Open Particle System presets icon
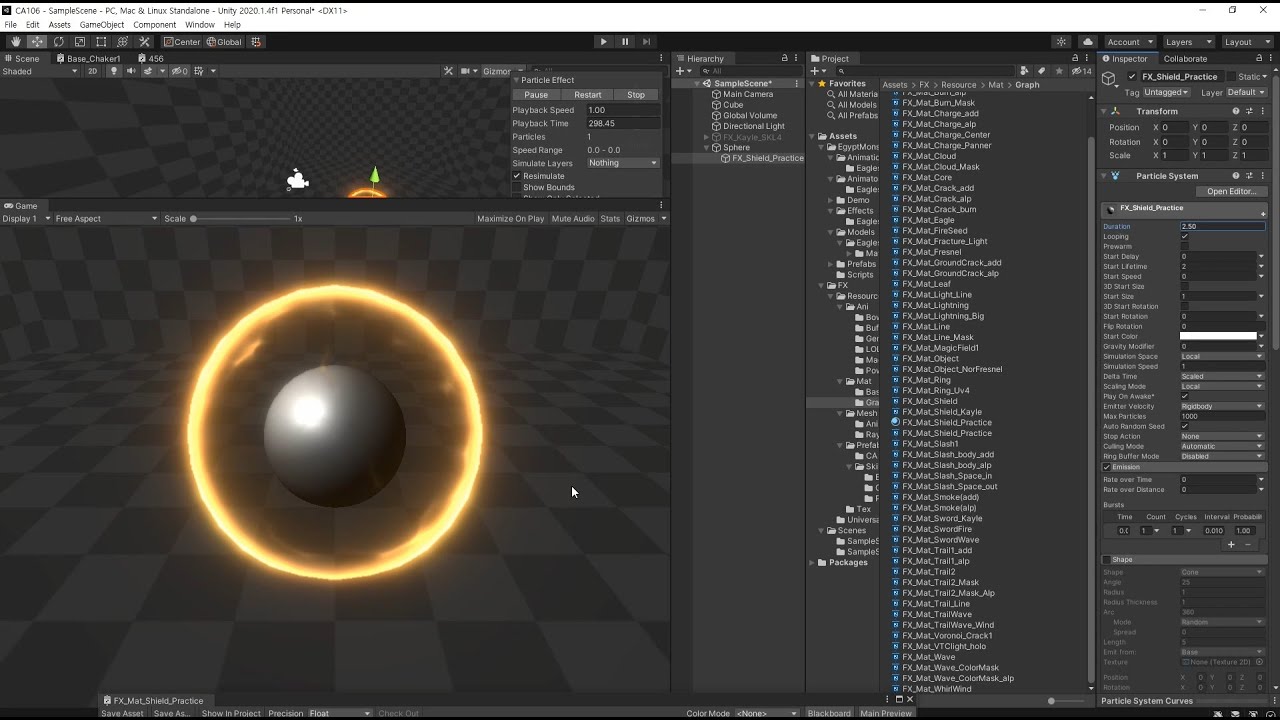The width and height of the screenshot is (1280, 720). [x=1249, y=176]
